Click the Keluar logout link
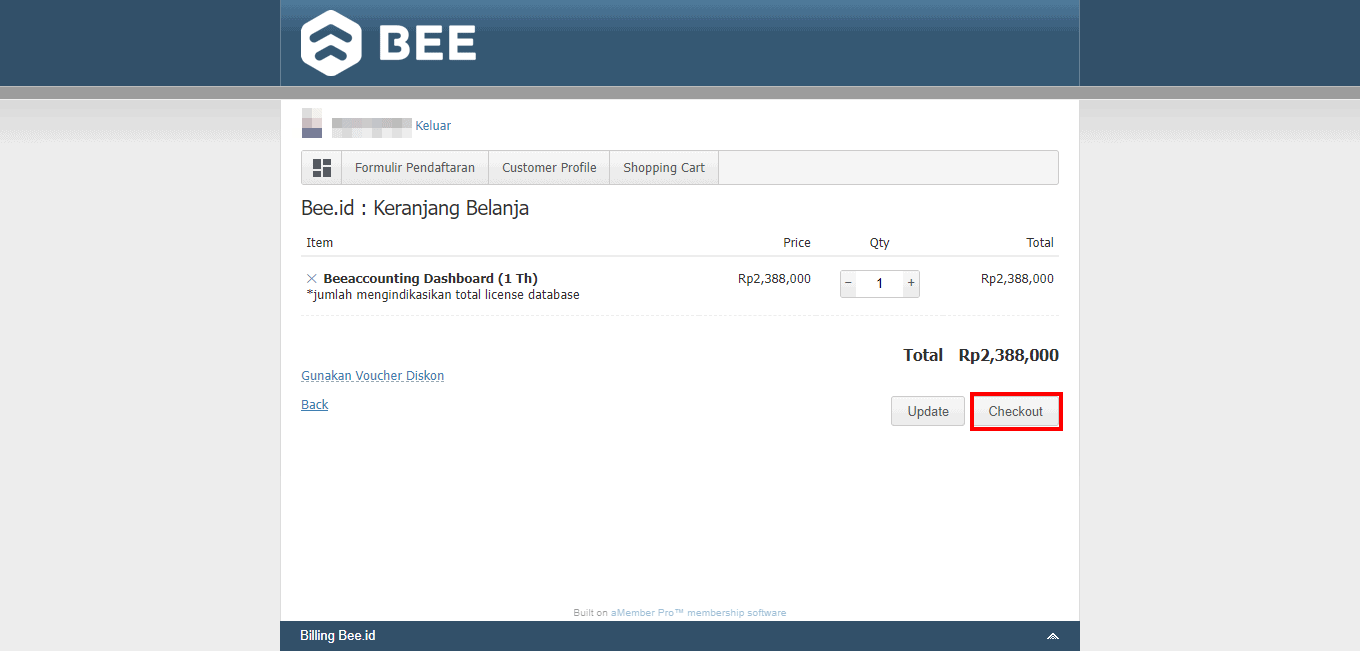1360x651 pixels. (x=433, y=126)
